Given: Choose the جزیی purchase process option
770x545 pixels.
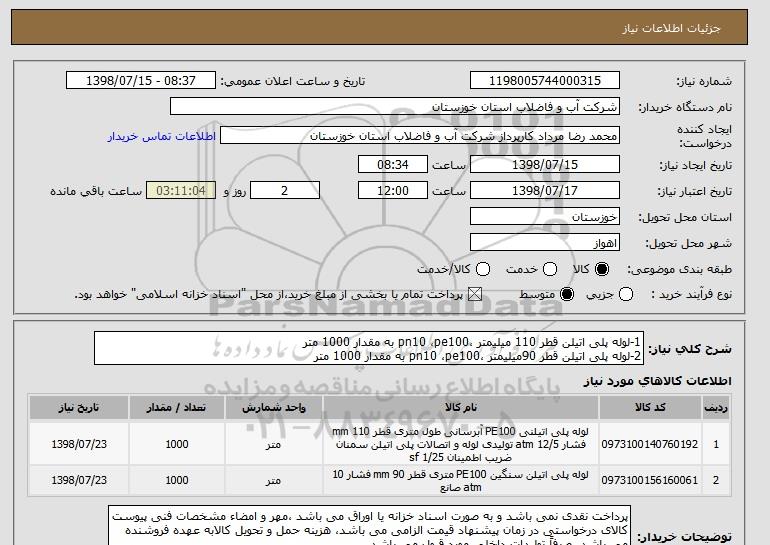Looking at the screenshot, I should [626, 294].
